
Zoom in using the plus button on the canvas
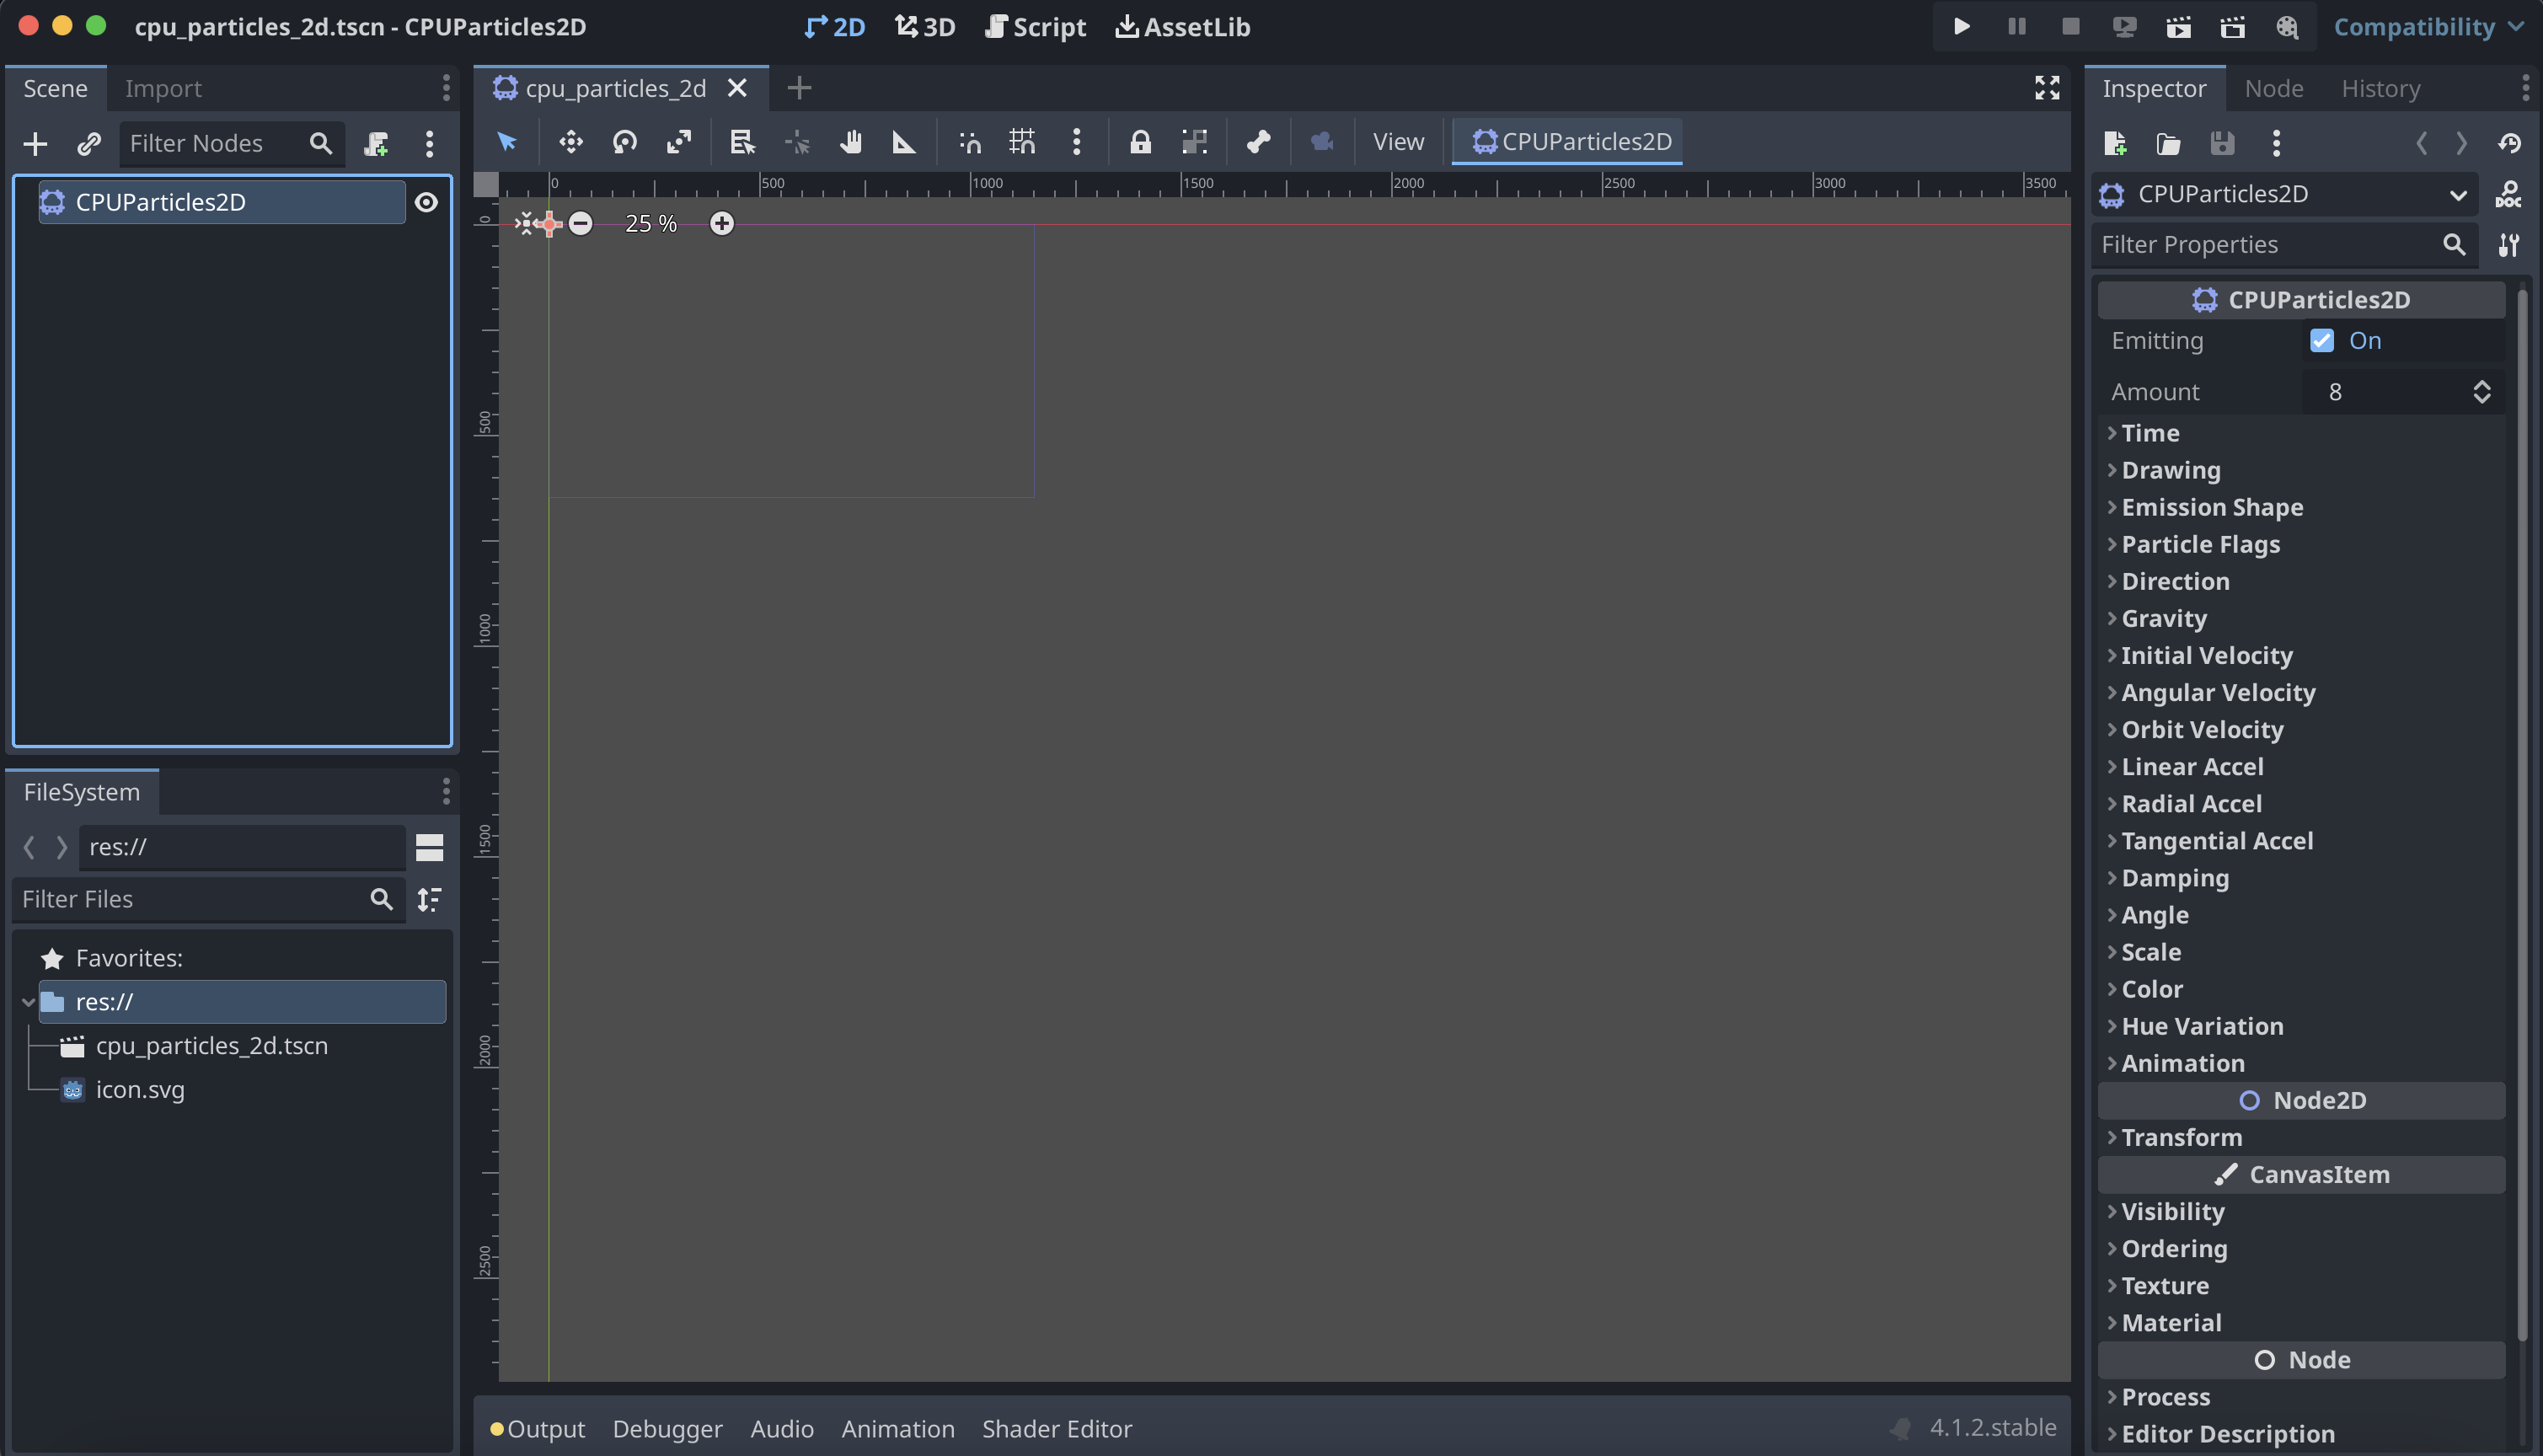click(x=722, y=223)
